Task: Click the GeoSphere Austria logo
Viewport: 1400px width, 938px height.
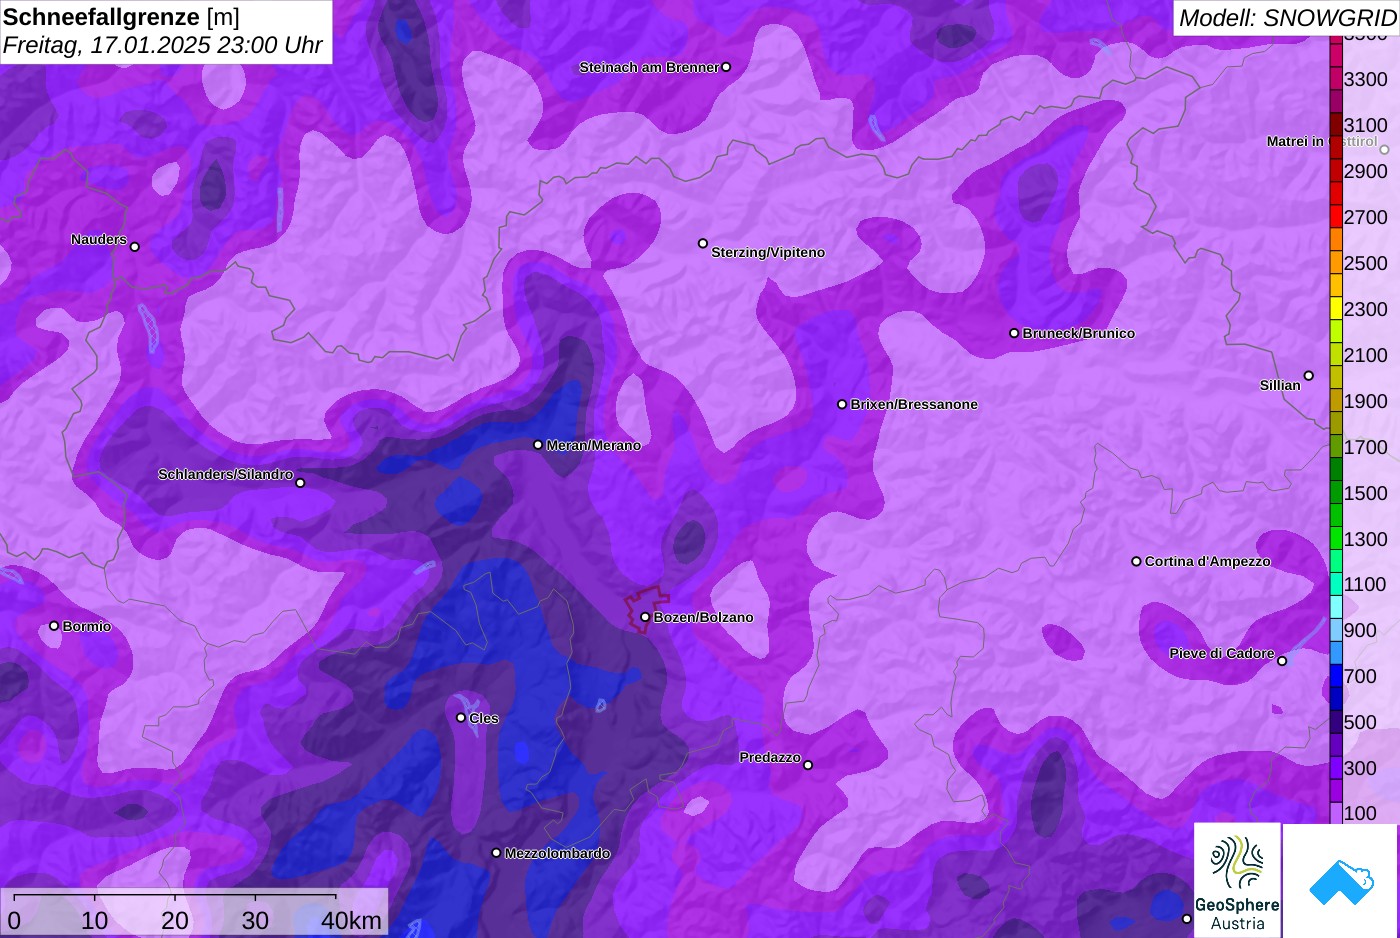Action: [x=1237, y=880]
